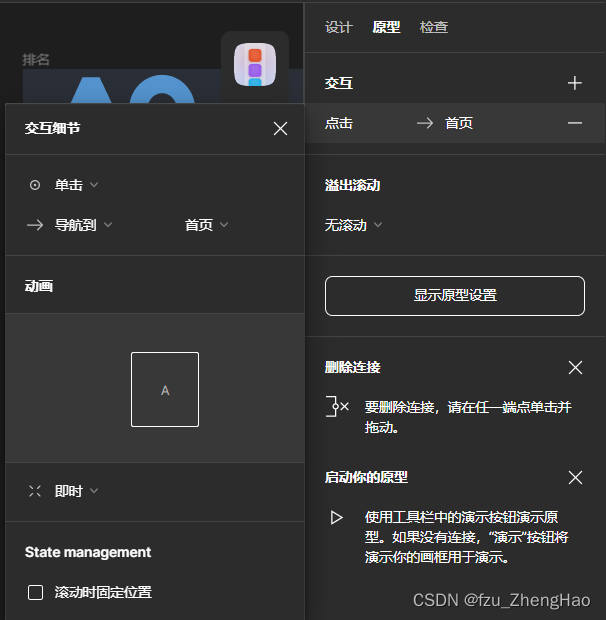Click the State management heading

[88, 552]
